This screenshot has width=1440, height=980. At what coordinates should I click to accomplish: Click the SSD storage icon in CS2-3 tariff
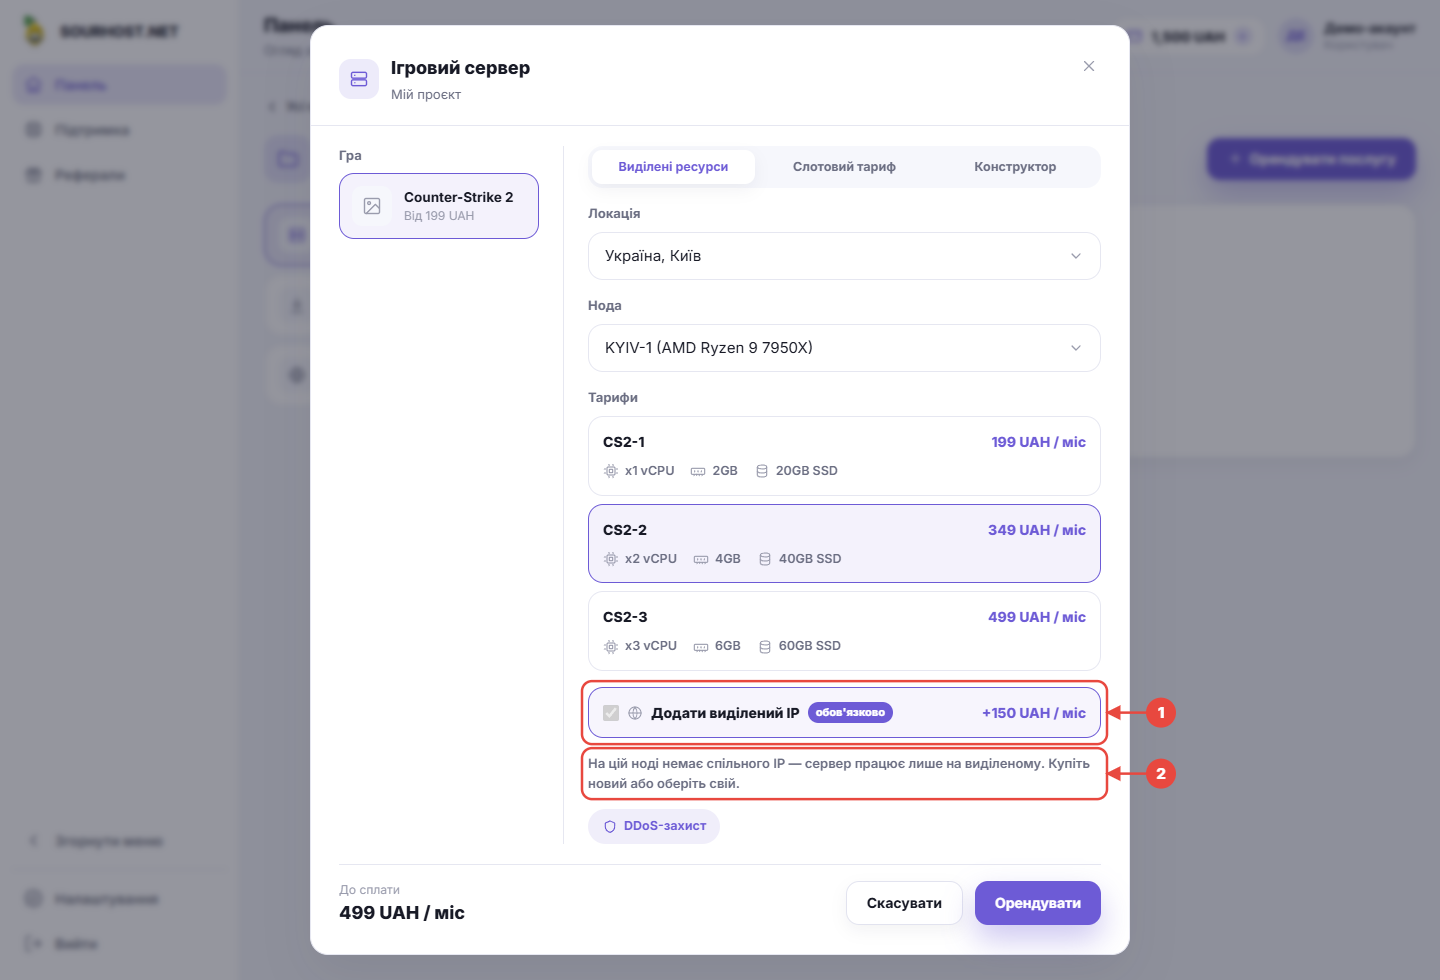(x=765, y=647)
